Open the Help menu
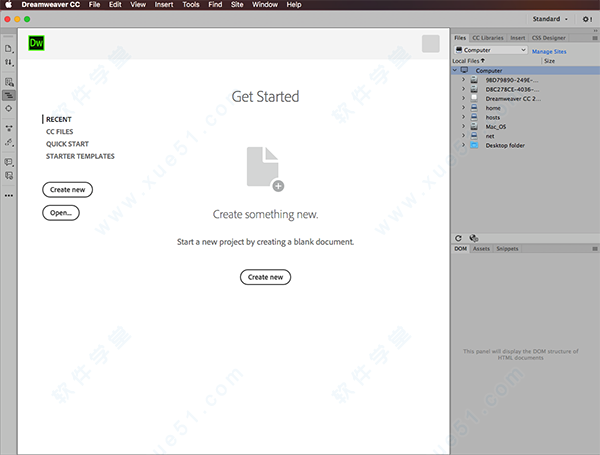Viewport: 600px width, 455px height. click(x=294, y=5)
